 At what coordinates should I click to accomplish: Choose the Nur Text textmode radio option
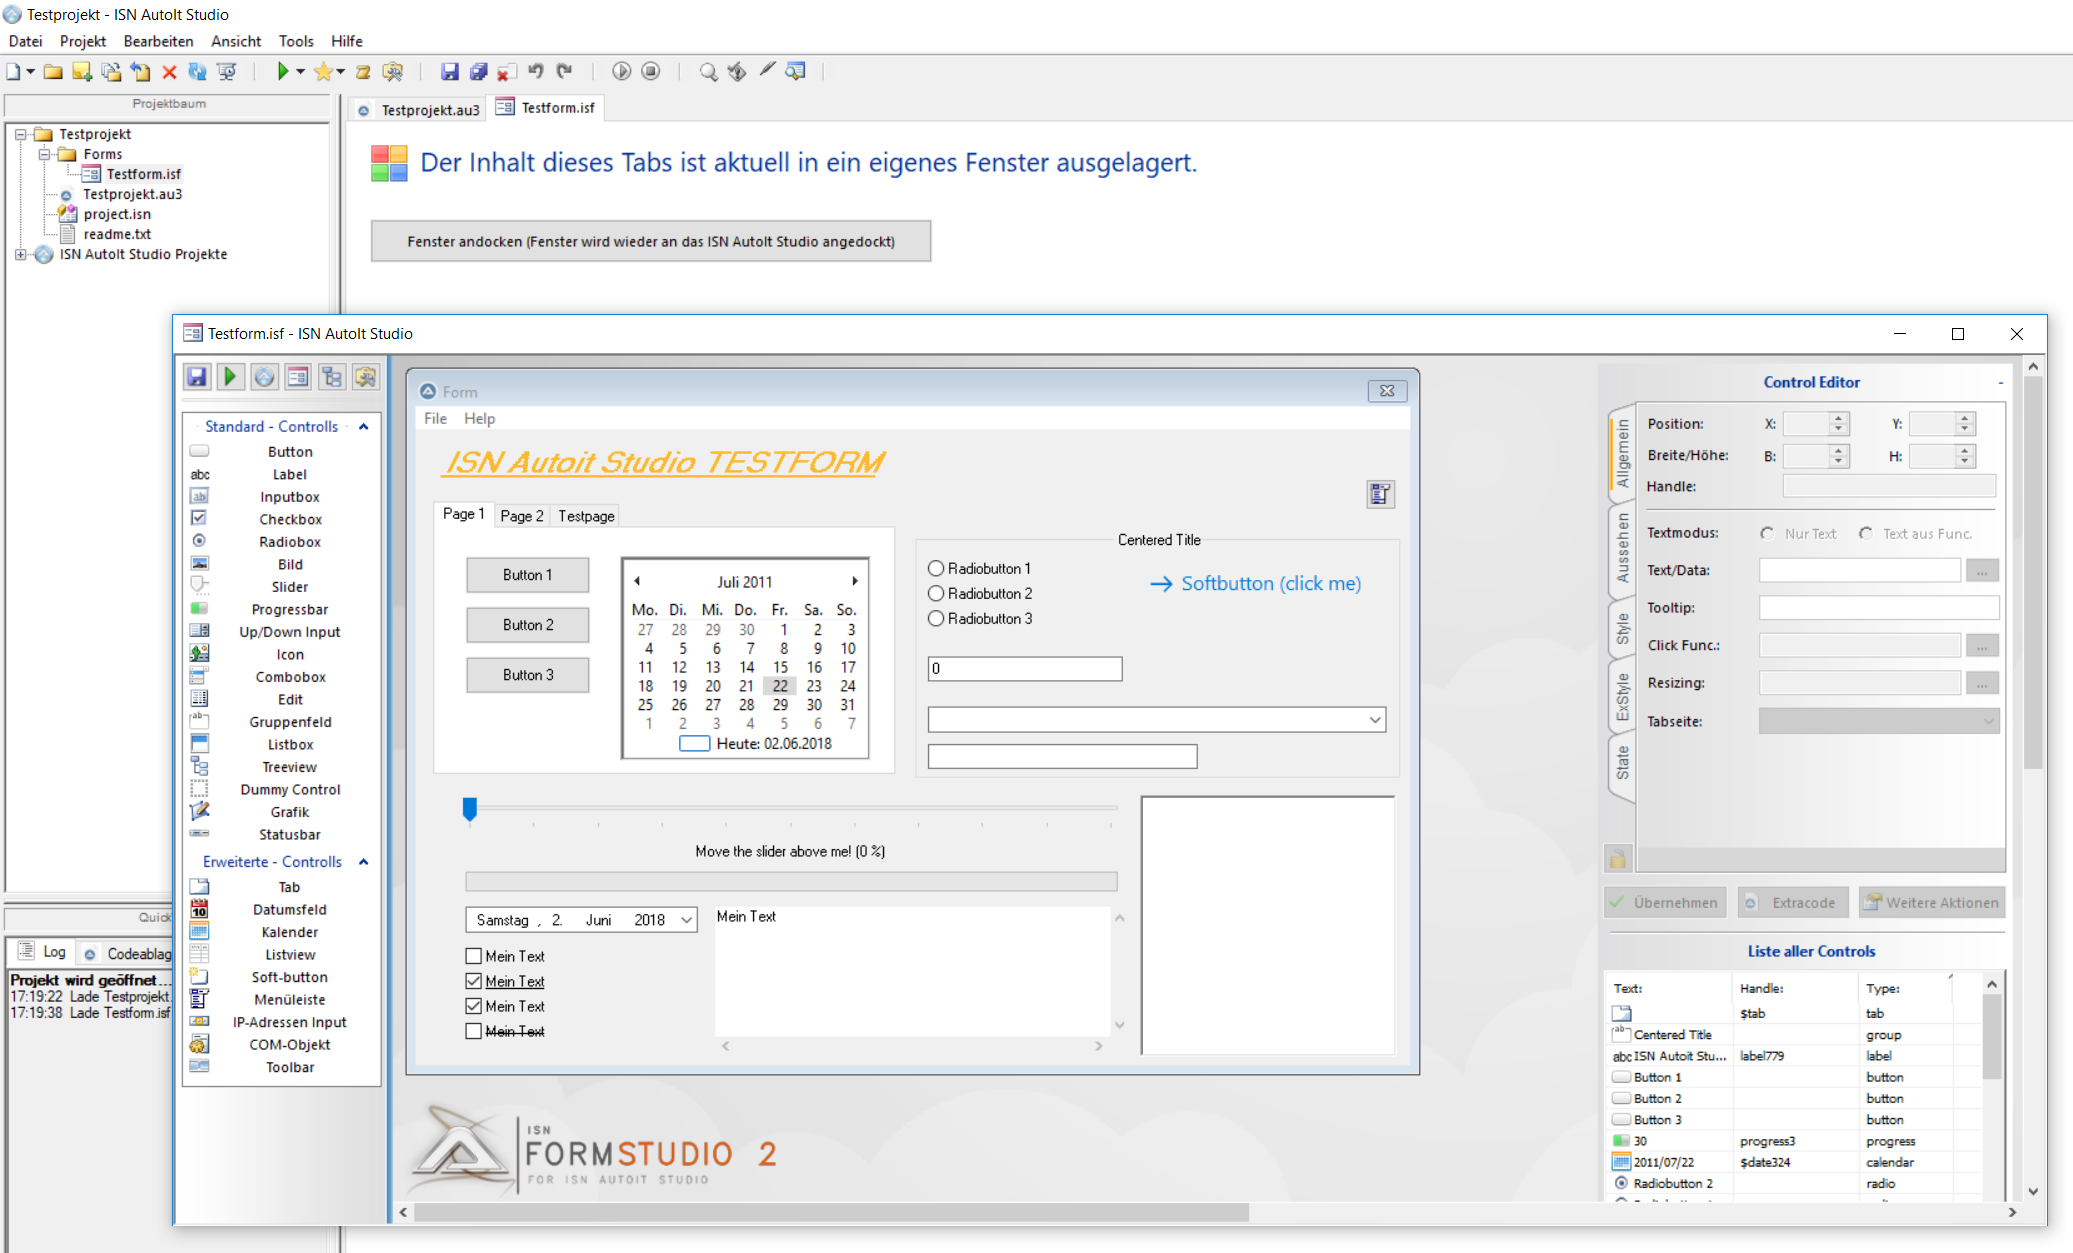tap(1768, 534)
